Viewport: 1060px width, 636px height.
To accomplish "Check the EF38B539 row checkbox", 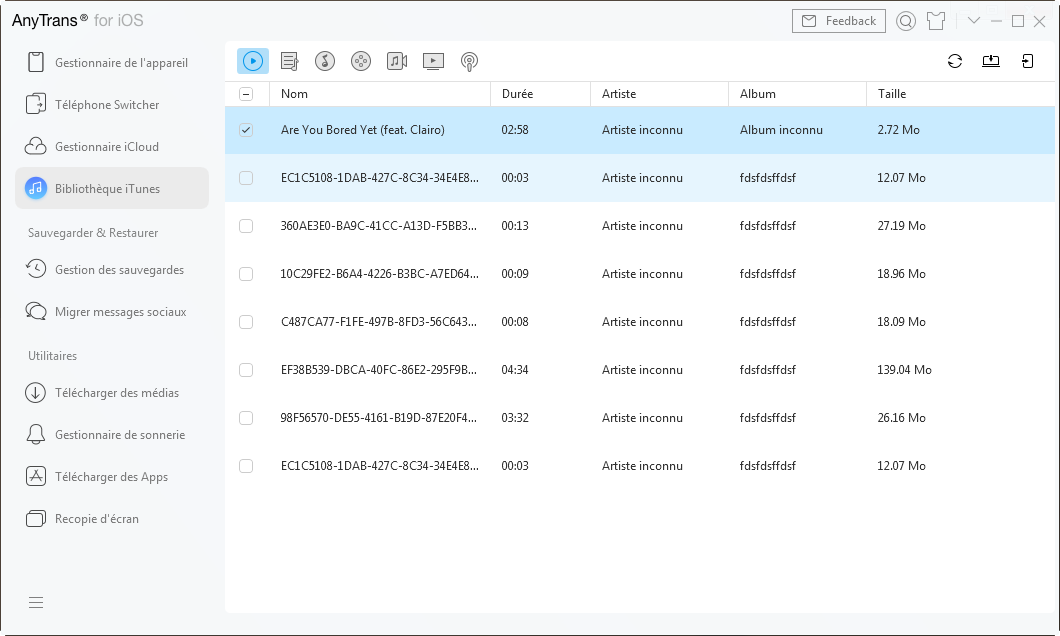I will [246, 370].
